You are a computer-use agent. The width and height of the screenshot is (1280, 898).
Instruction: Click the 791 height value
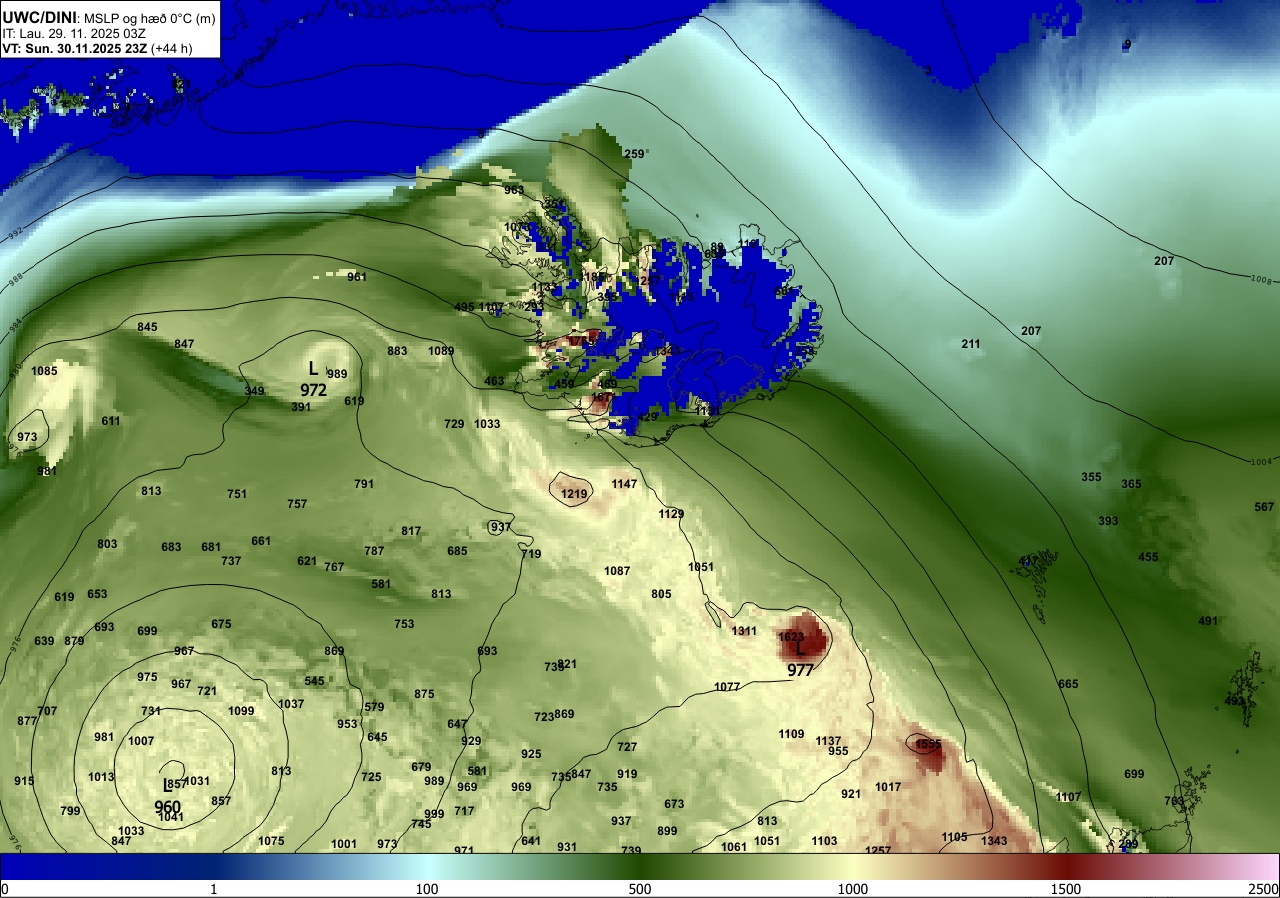tap(364, 484)
